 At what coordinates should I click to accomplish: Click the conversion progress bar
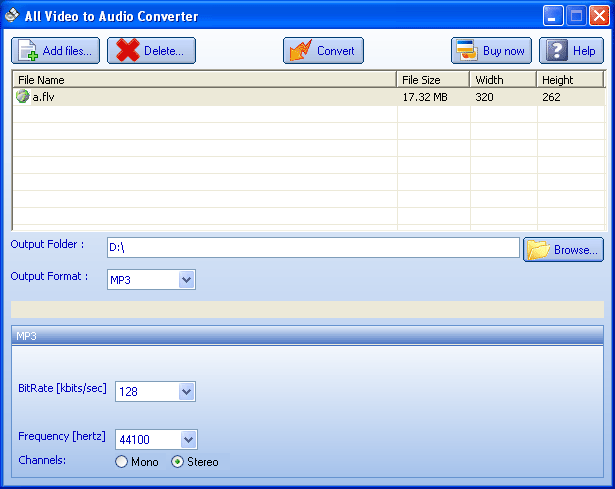(308, 309)
